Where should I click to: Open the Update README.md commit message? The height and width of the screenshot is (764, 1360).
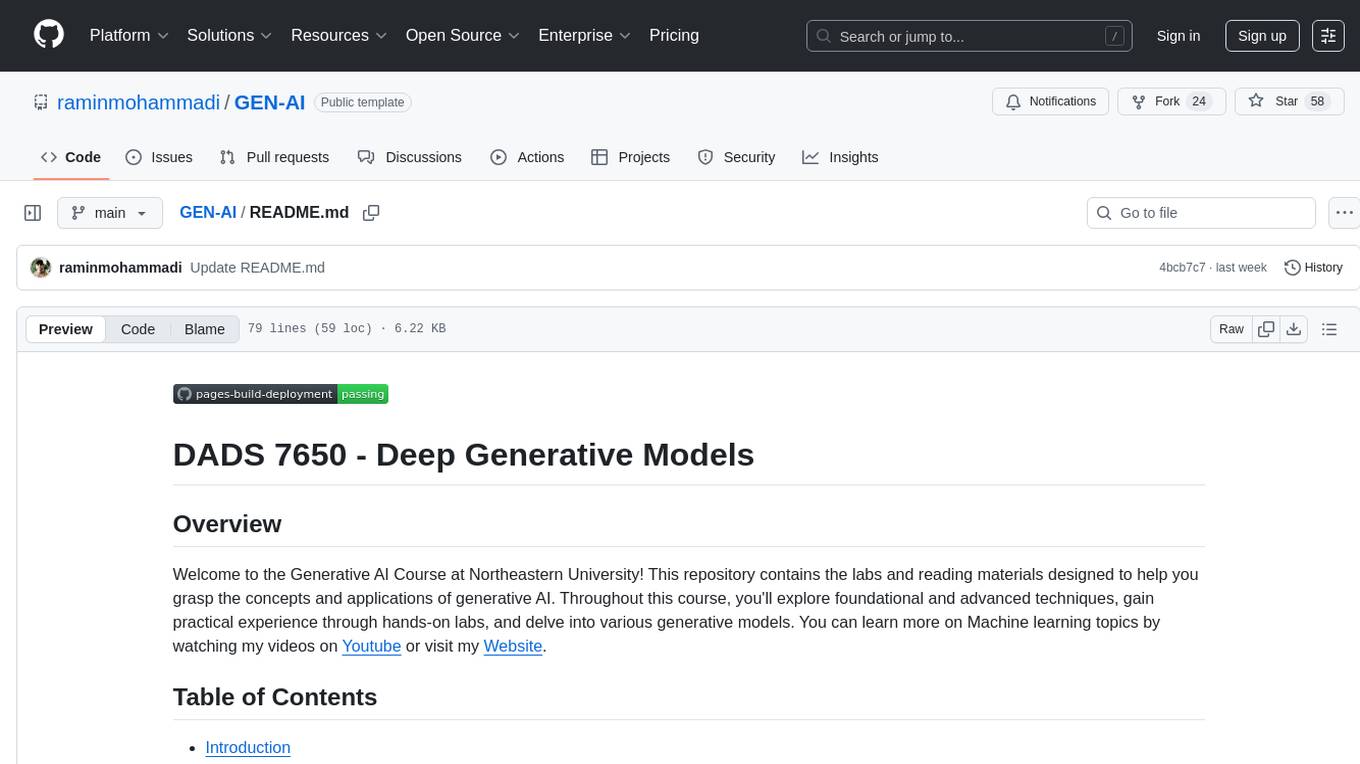click(257, 268)
